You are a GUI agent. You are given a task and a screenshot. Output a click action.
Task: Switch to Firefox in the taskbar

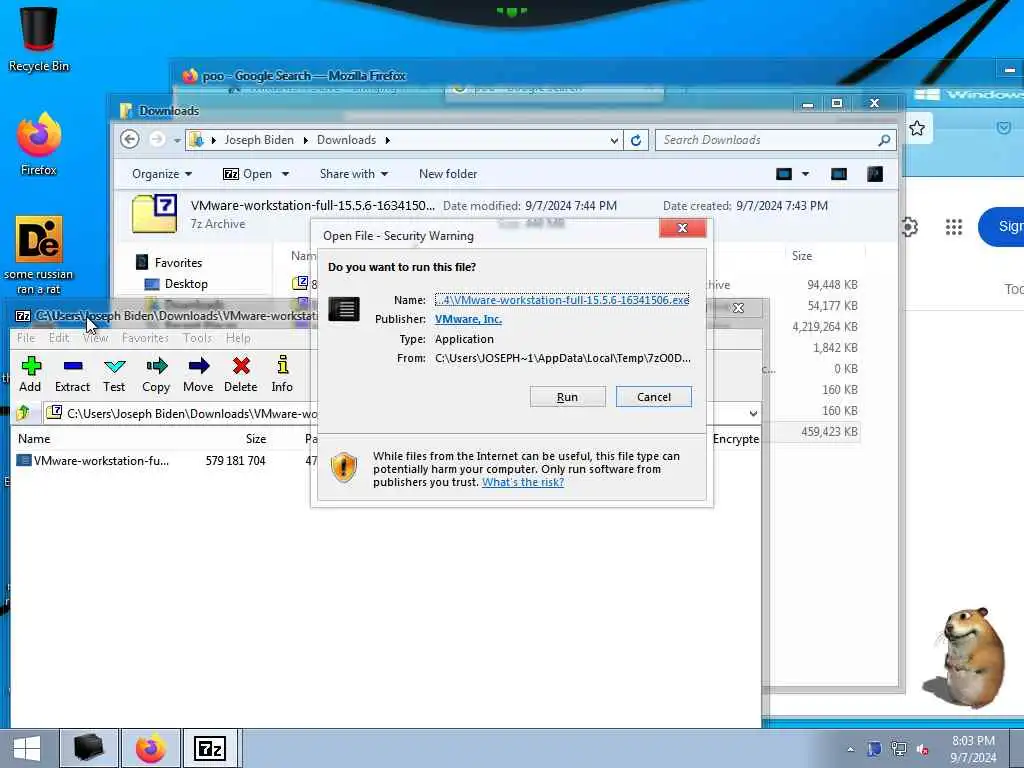[x=151, y=748]
